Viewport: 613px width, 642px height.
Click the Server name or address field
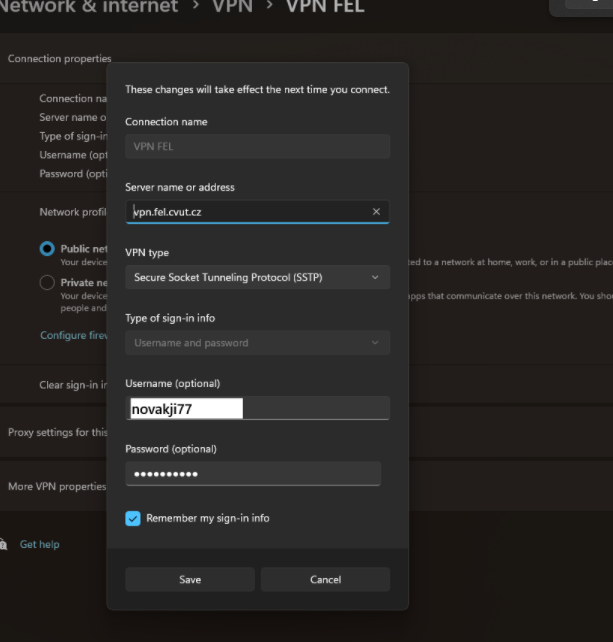(258, 212)
